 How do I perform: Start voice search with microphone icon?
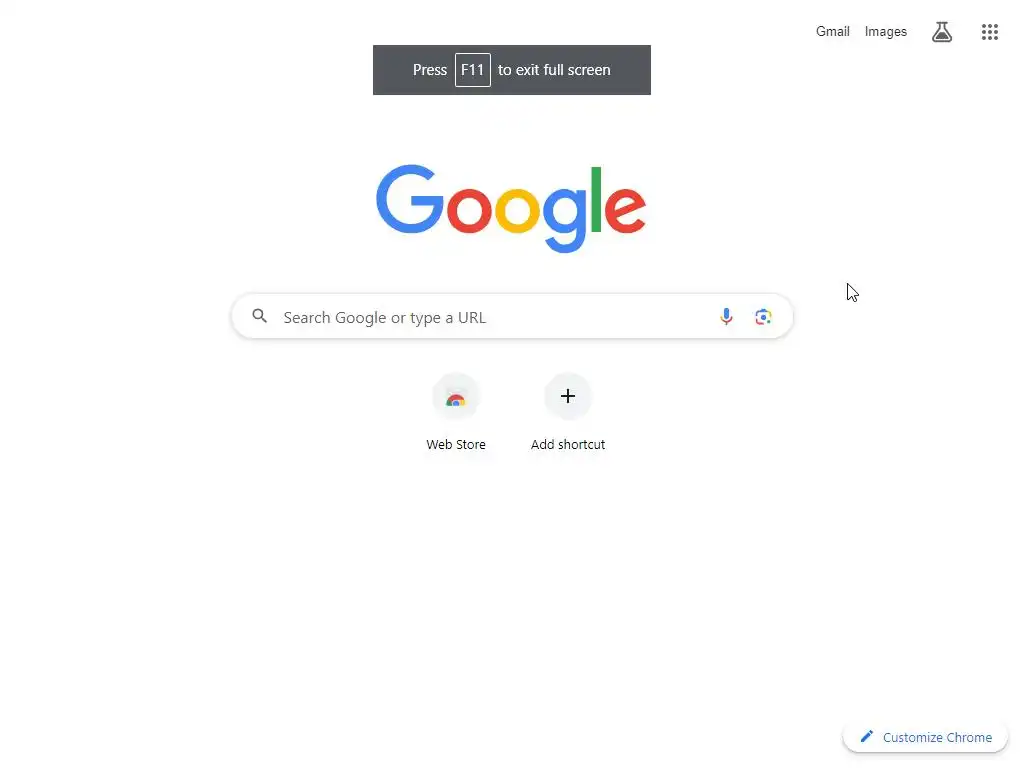[x=726, y=317]
